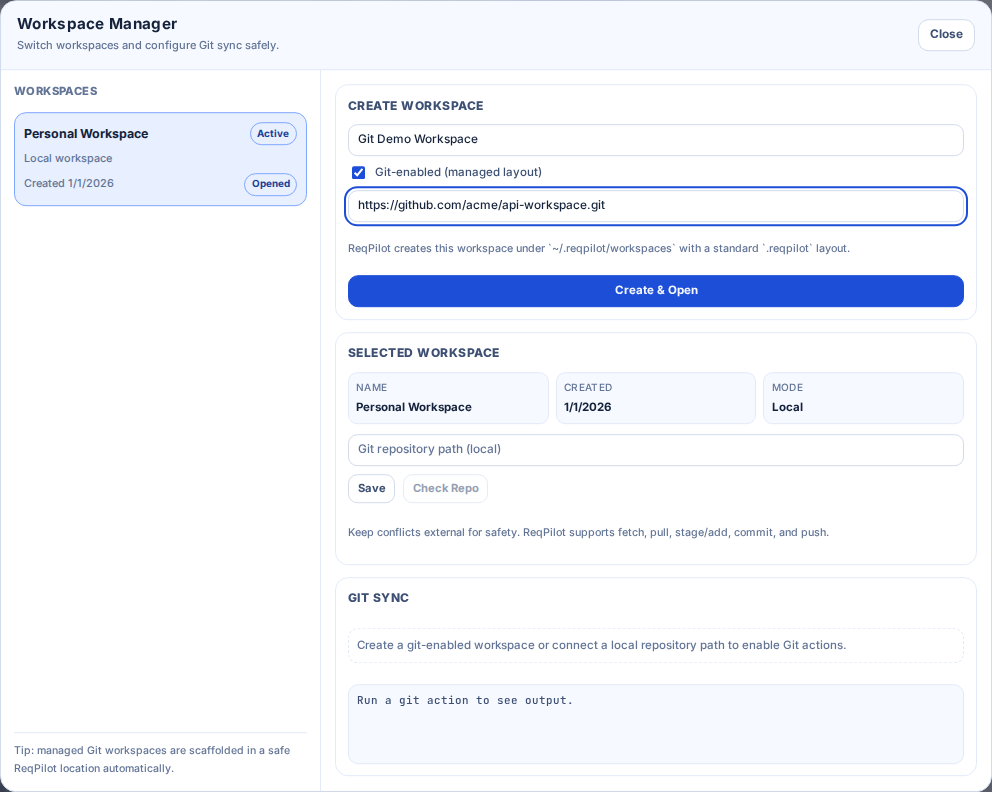Image resolution: width=992 pixels, height=792 pixels.
Task: Click the CREATED date field showing 1/1/2026
Action: tap(655, 398)
